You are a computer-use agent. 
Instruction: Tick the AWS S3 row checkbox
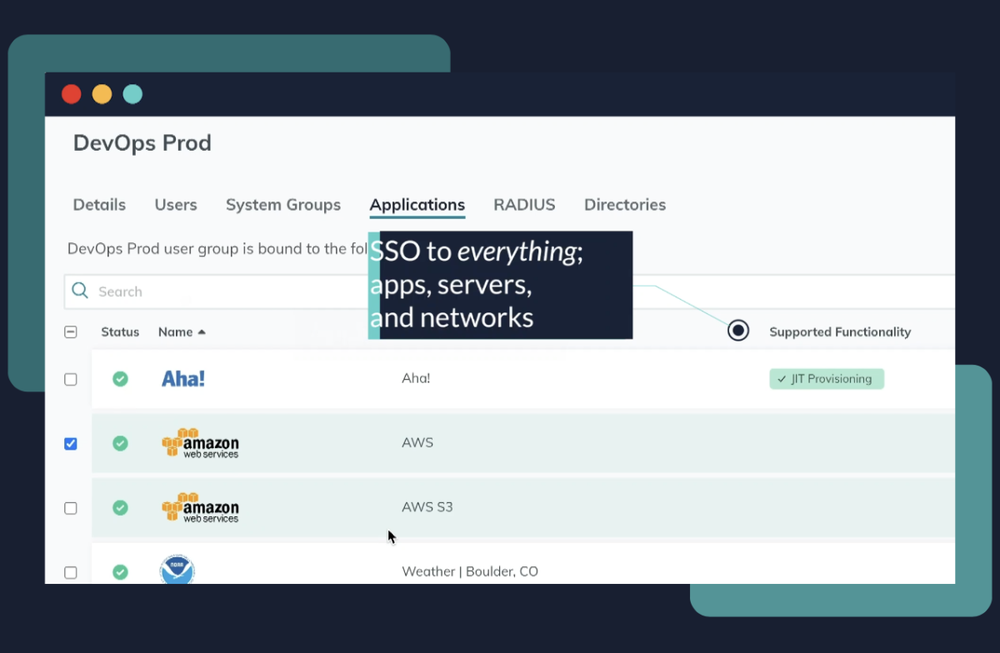click(71, 508)
